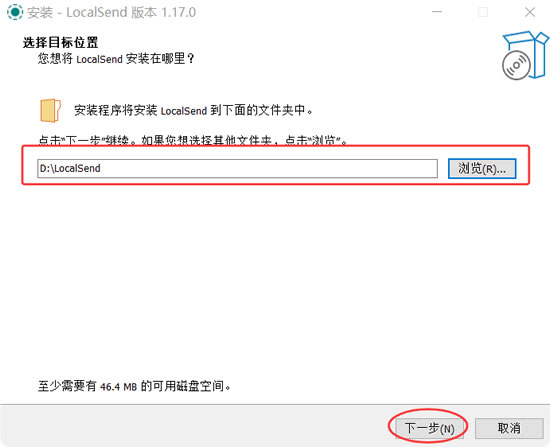Click the blue installer box icon
550x447 pixels.
pos(526,55)
